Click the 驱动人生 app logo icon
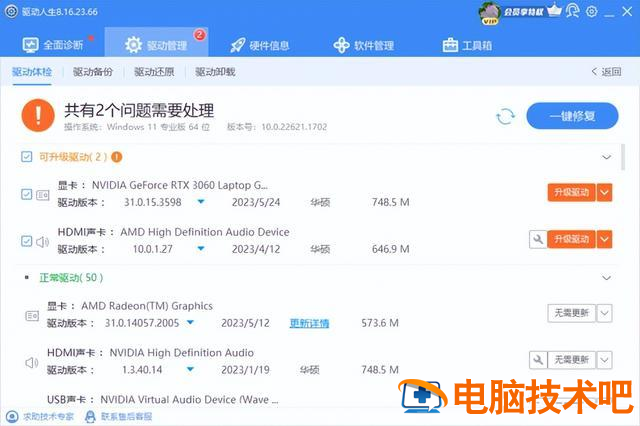The image size is (640, 426). pyautogui.click(x=11, y=11)
